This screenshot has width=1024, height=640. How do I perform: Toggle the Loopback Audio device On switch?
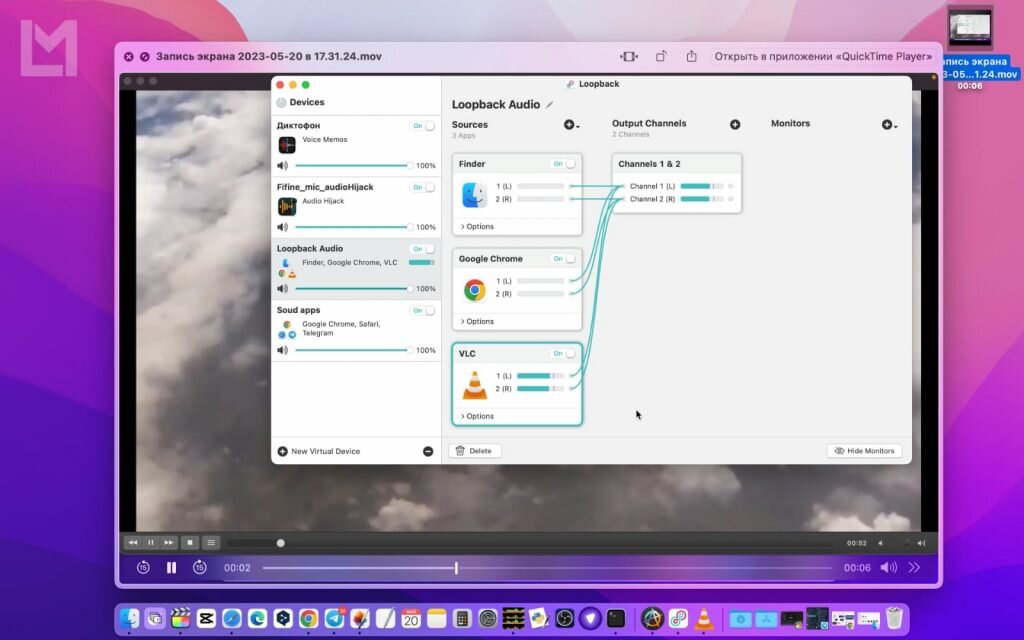coord(423,249)
